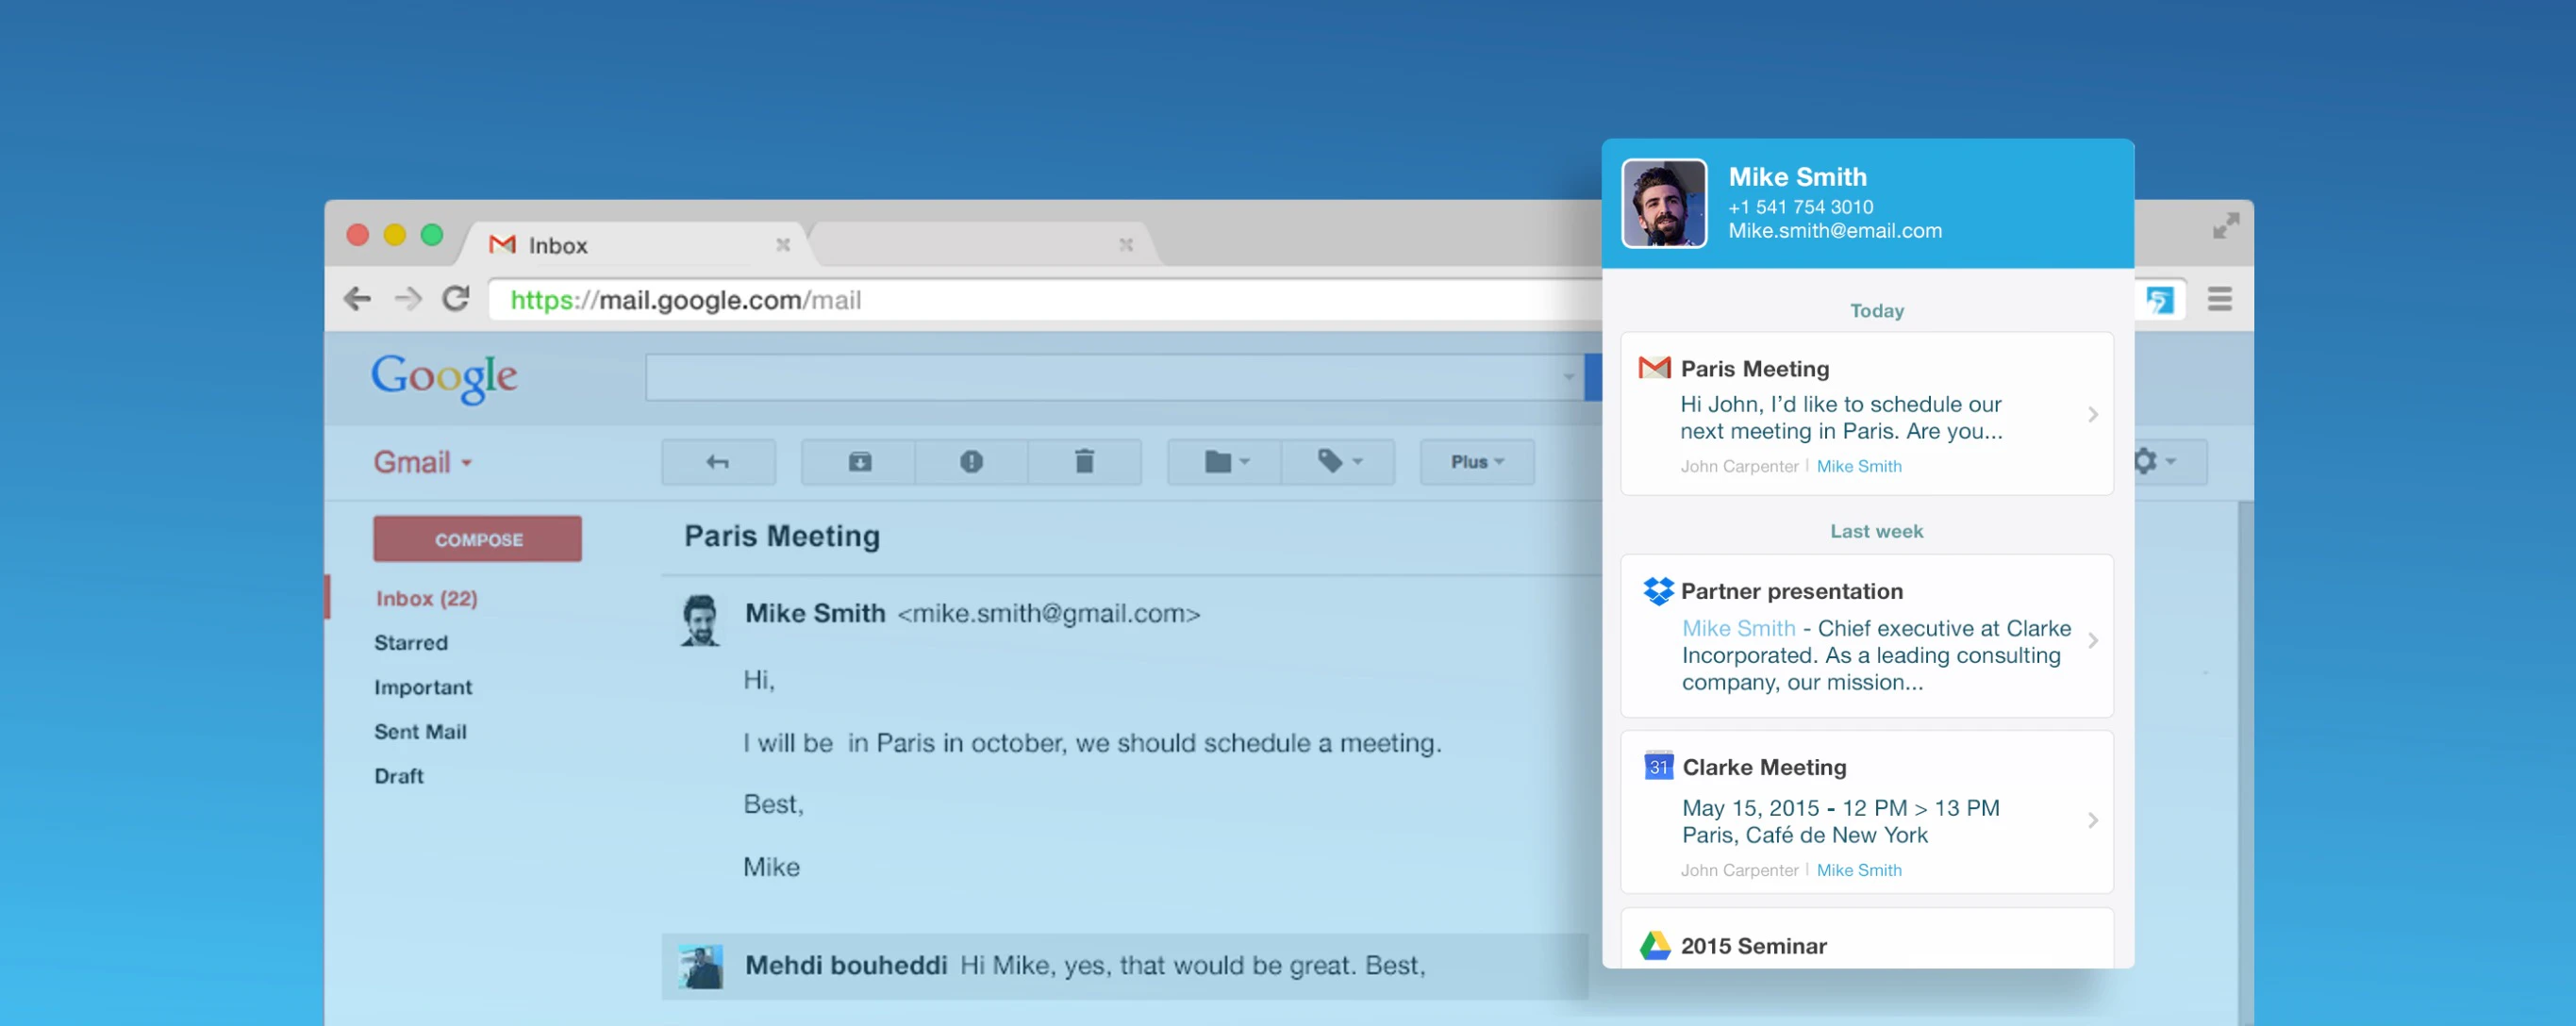This screenshot has width=2576, height=1026.
Task: Enter fullscreen with expand arrows icon
Action: (x=2225, y=226)
